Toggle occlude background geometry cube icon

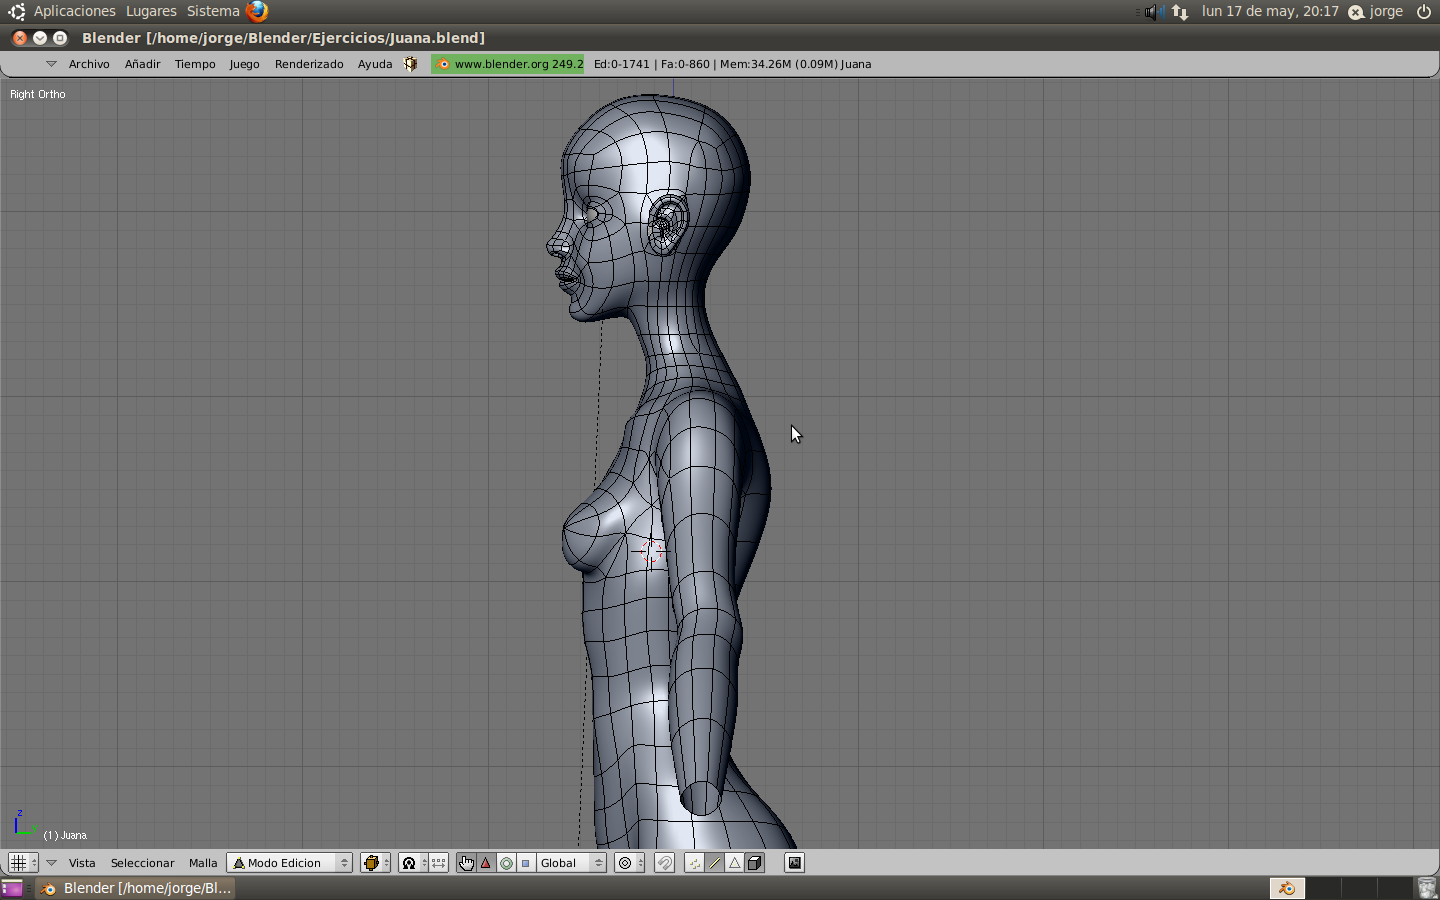(755, 863)
